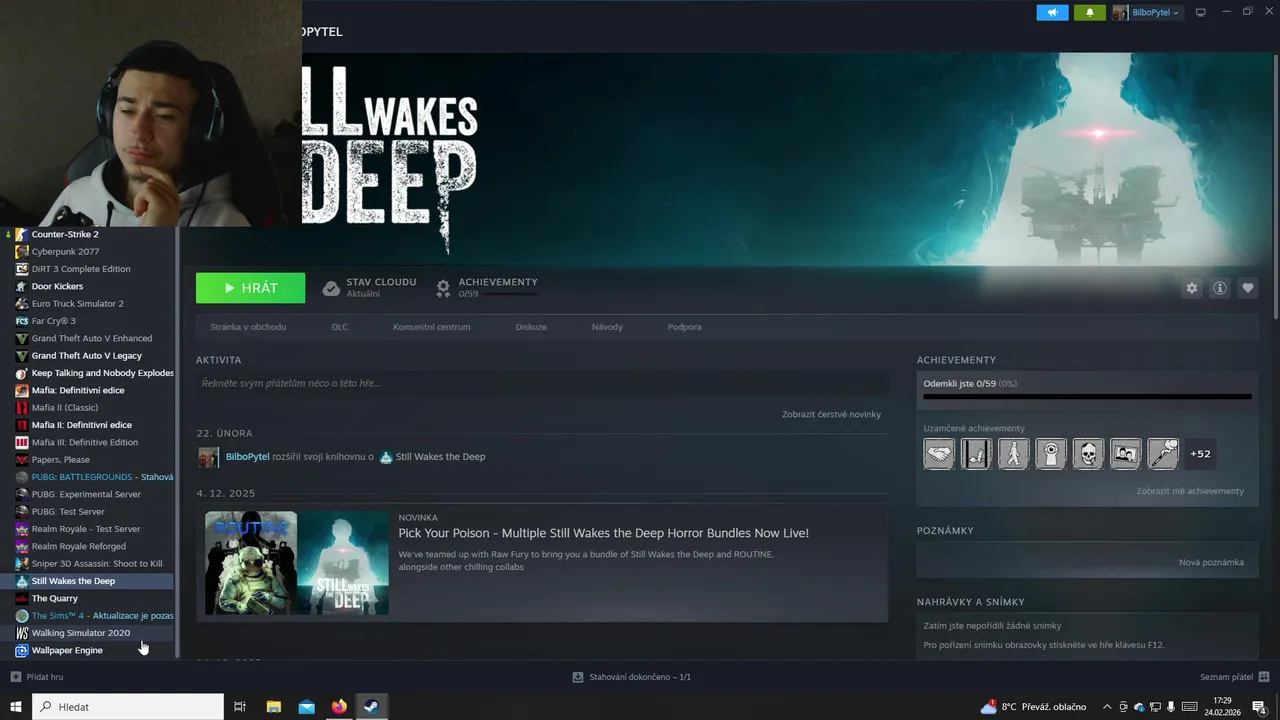
Task: Expand the BilboPytel account dropdown
Action: pos(1146,12)
